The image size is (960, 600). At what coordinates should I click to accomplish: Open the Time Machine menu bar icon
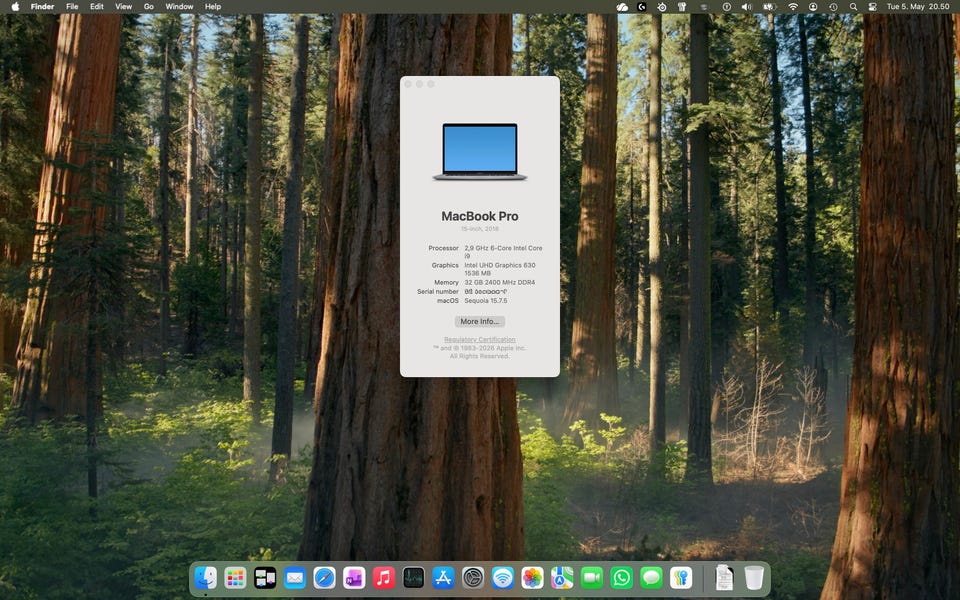(x=833, y=7)
